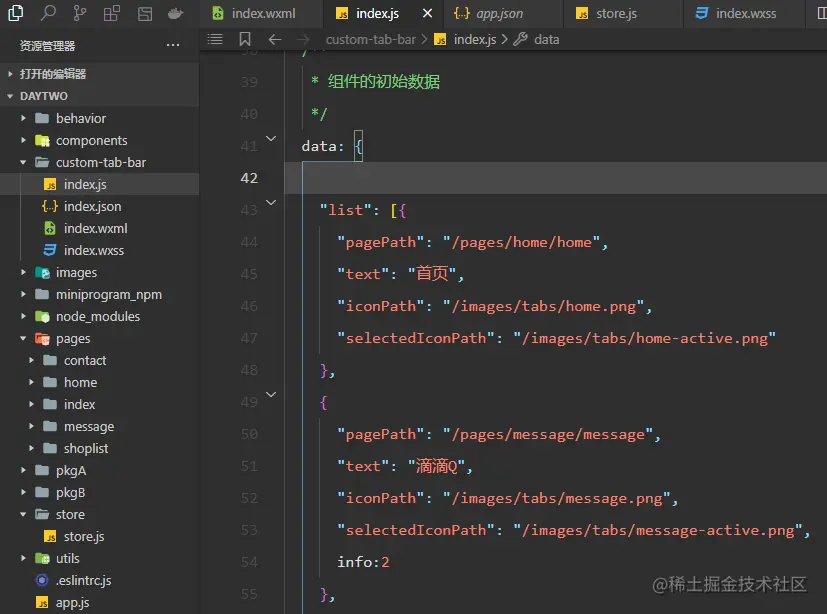827x614 pixels.
Task: Open index.wxml in the file tree
Action: (x=95, y=228)
